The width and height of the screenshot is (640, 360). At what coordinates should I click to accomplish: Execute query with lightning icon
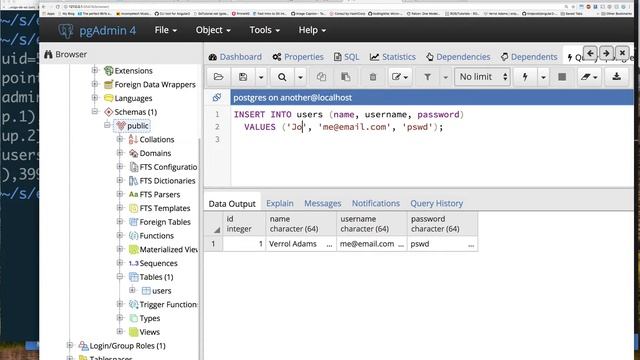(525, 77)
